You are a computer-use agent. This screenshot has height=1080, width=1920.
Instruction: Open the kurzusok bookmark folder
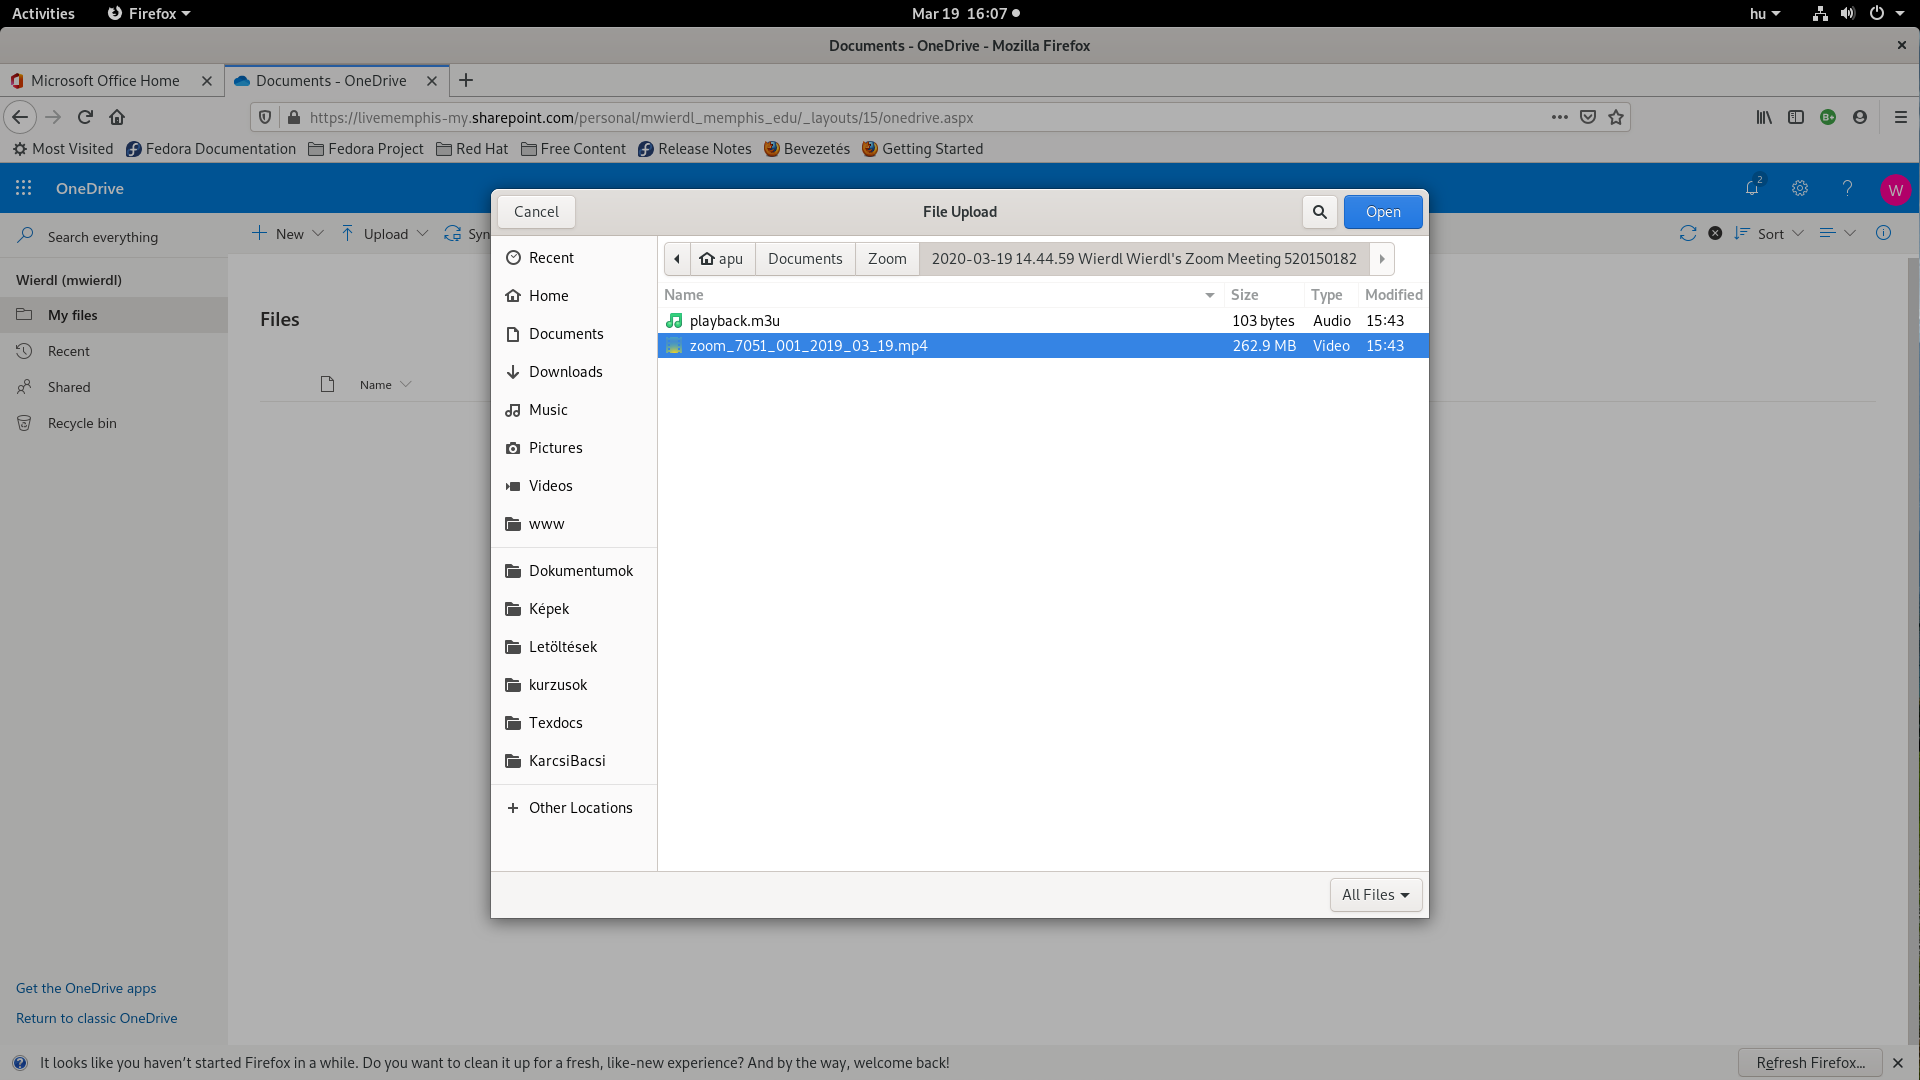[x=574, y=685]
